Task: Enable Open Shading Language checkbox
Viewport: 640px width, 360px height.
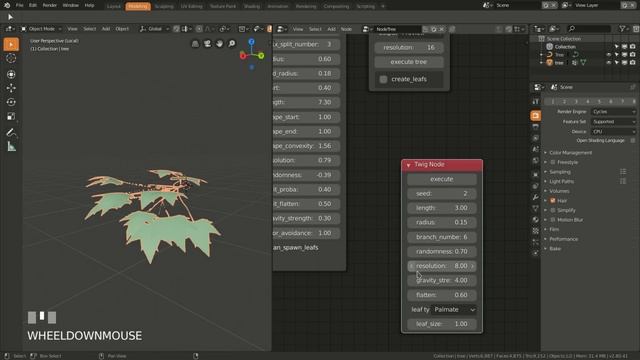Action: 633,140
